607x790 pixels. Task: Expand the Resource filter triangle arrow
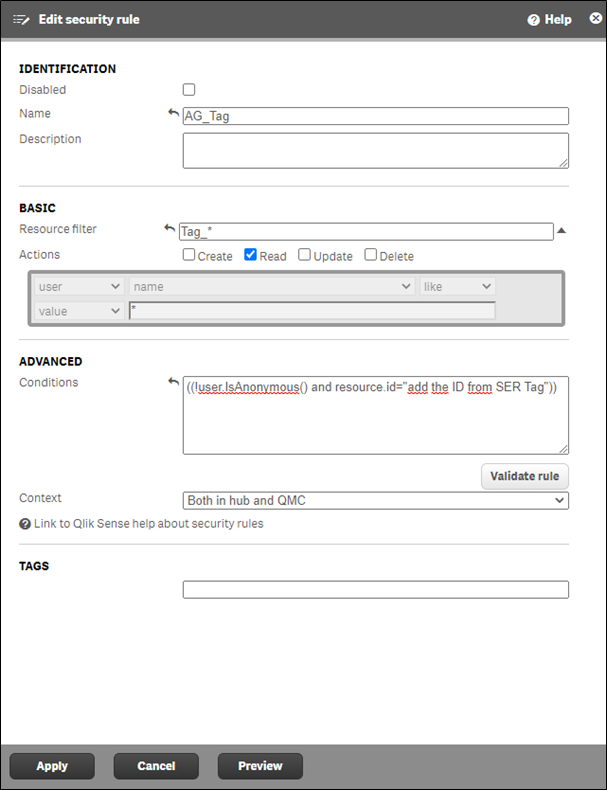[562, 231]
